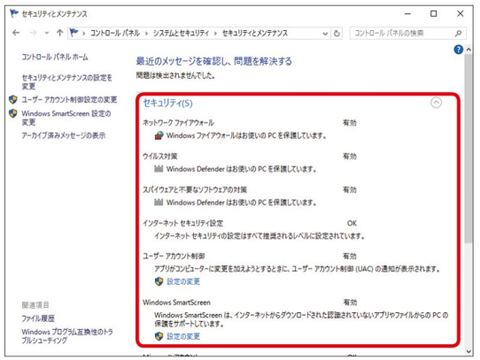Minimize the セキュリティとメンテナンス window
480x360 pixels.
[408, 14]
